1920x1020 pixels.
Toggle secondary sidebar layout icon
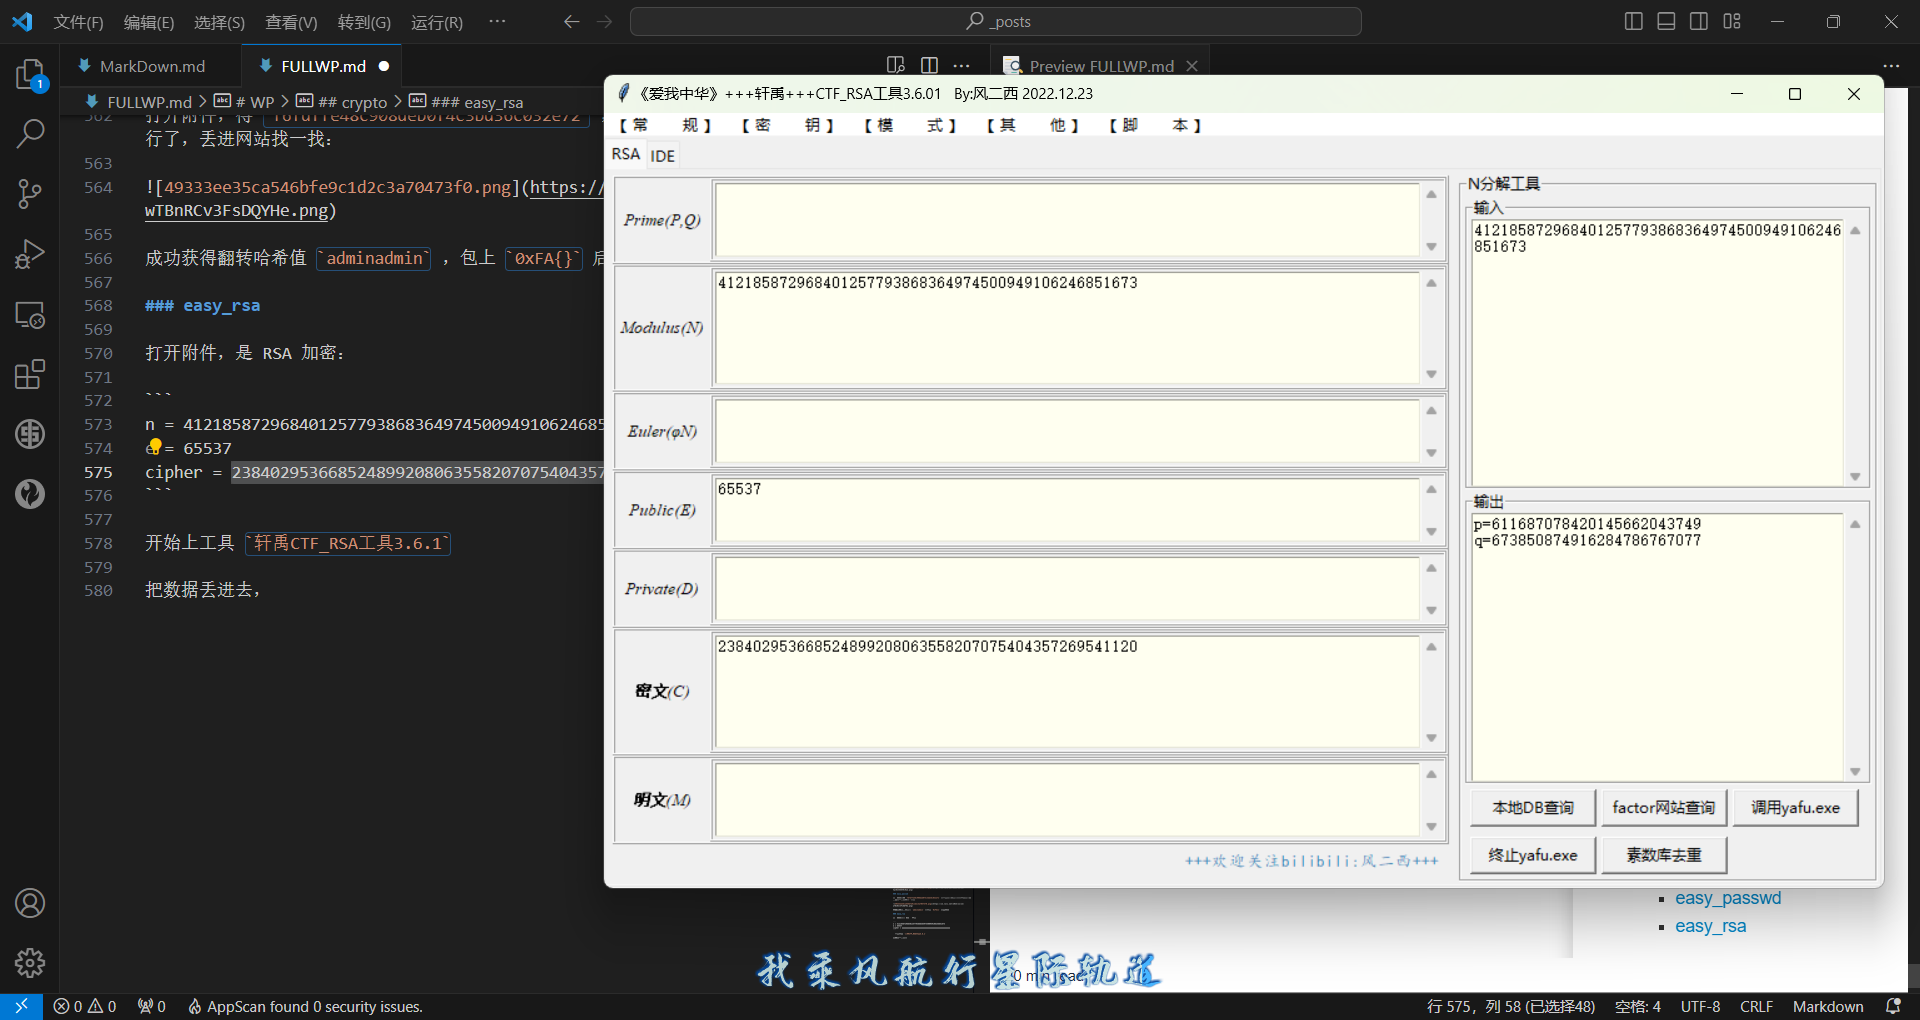pyautogui.click(x=1699, y=21)
